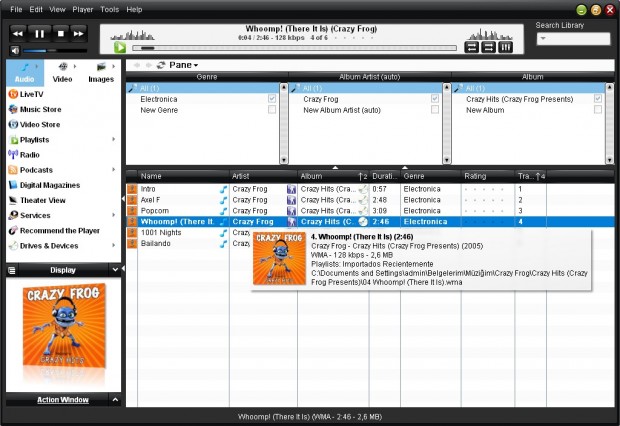Mute the speaker volume icon

coord(15,50)
